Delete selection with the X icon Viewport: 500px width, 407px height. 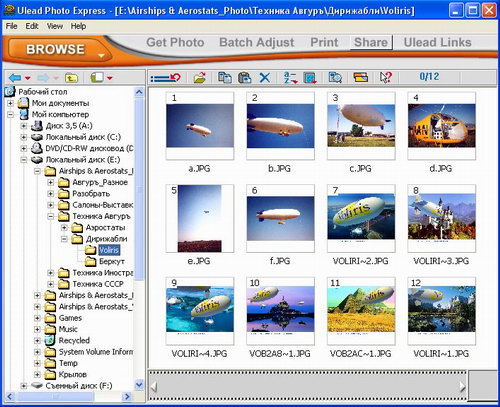coord(265,78)
